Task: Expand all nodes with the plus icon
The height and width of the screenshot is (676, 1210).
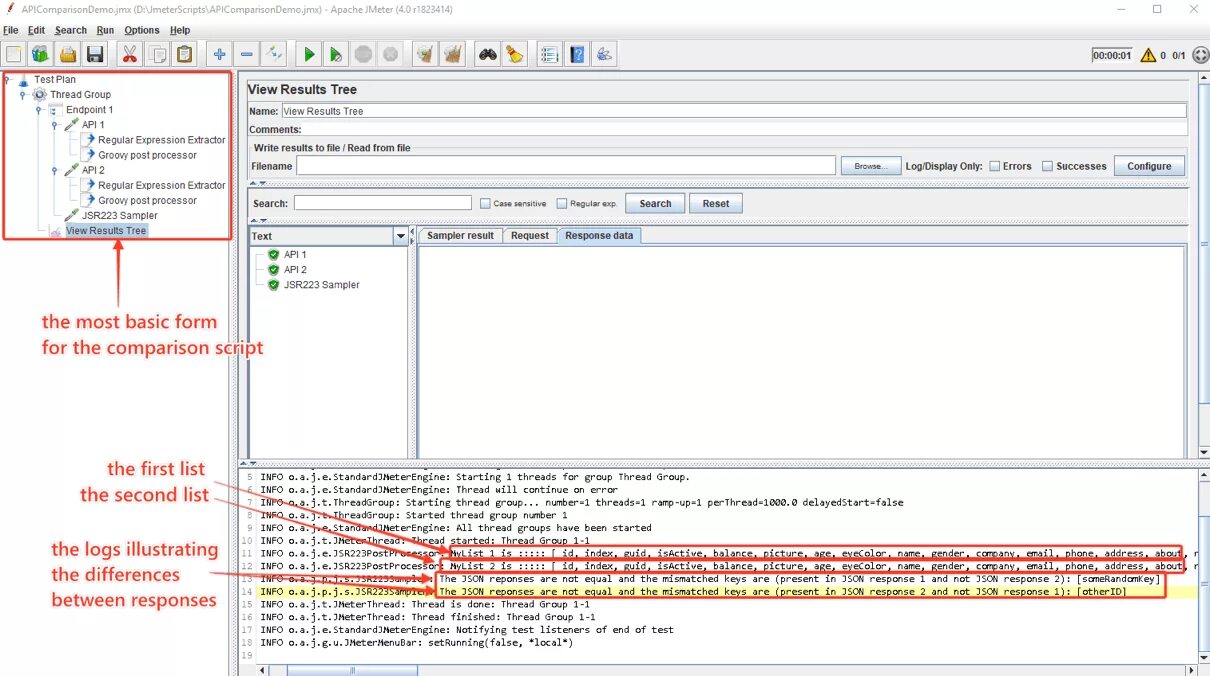Action: [x=219, y=54]
